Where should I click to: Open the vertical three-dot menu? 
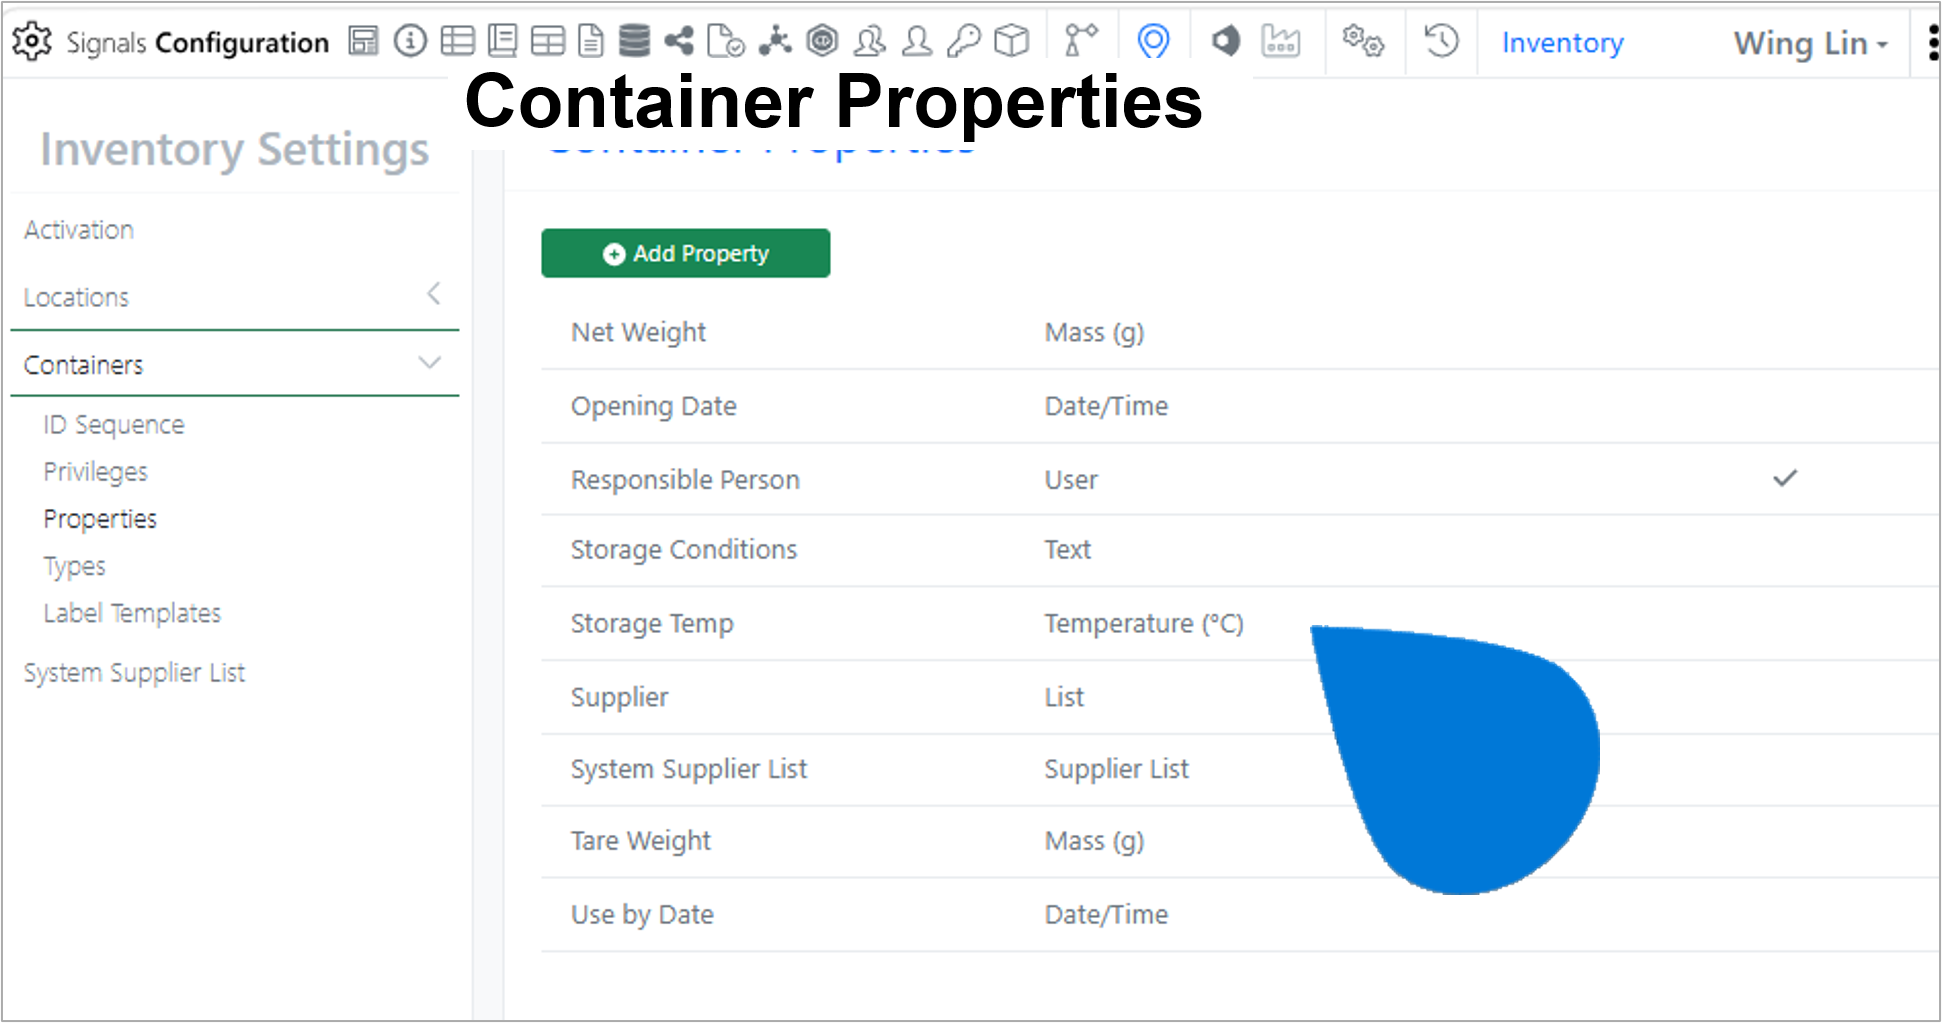pos(1933,43)
